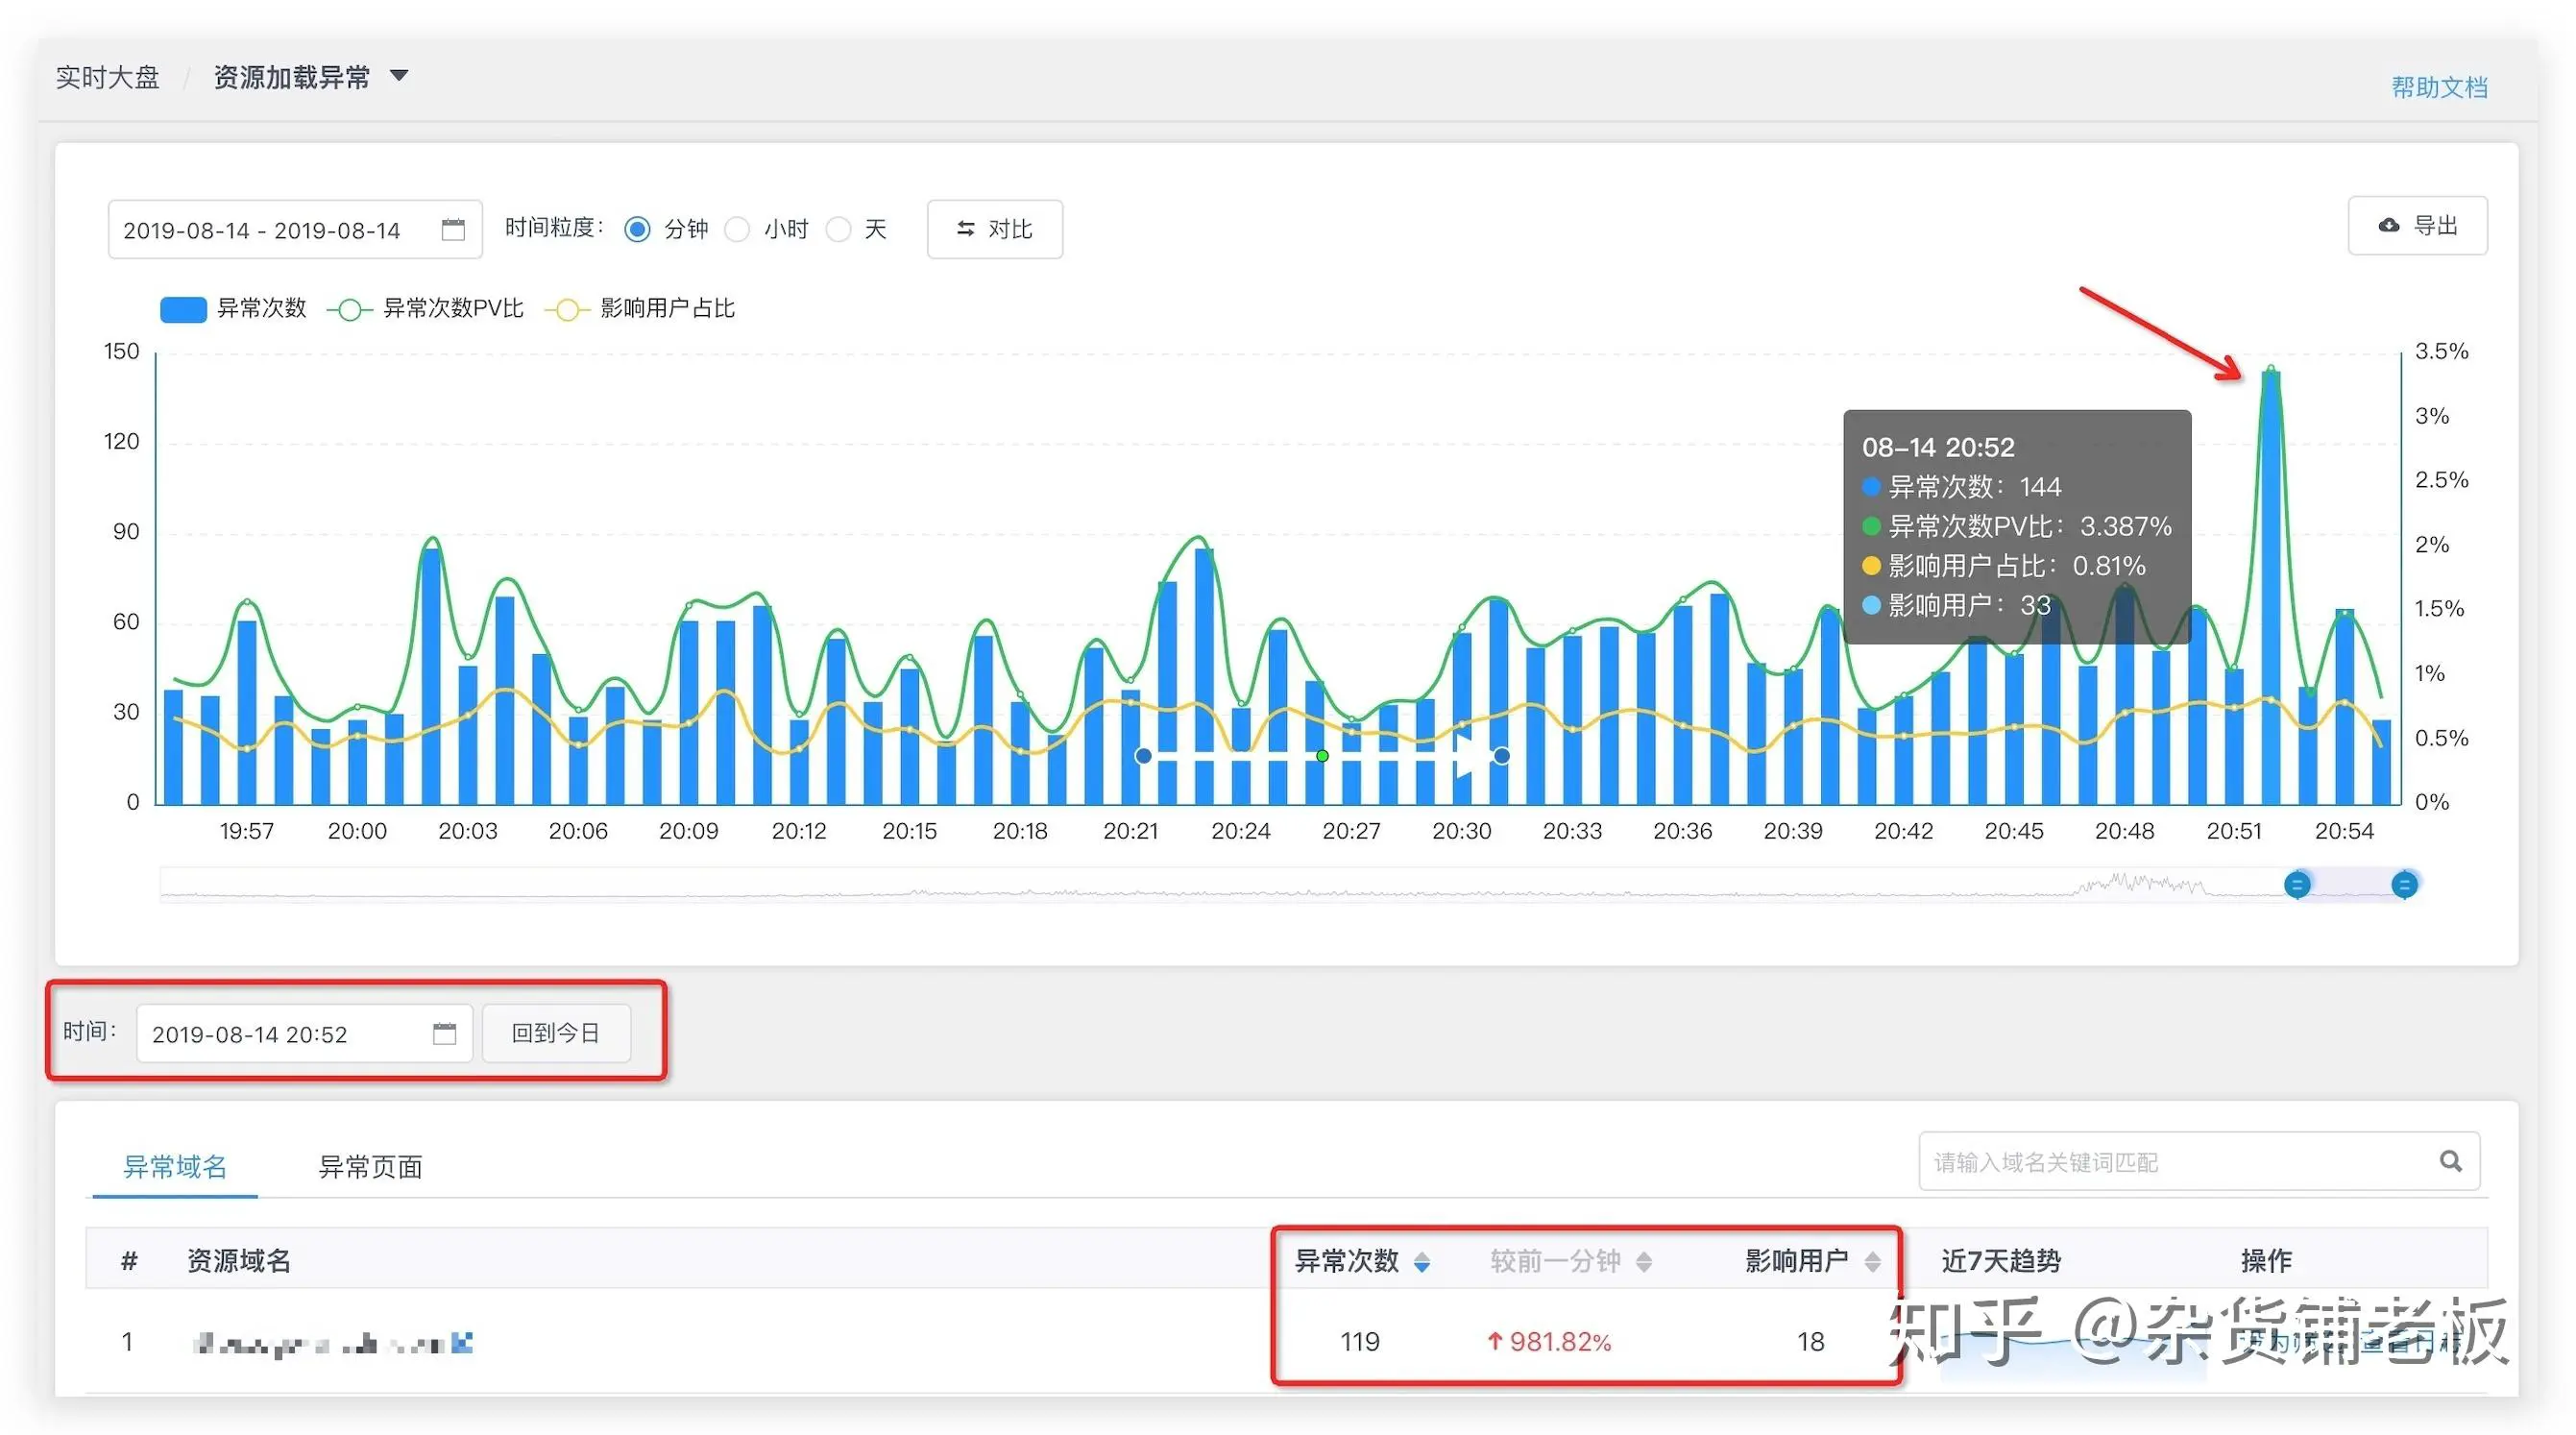
Task: Click calendar icon in 时间 datetime field
Action: coord(444,1033)
